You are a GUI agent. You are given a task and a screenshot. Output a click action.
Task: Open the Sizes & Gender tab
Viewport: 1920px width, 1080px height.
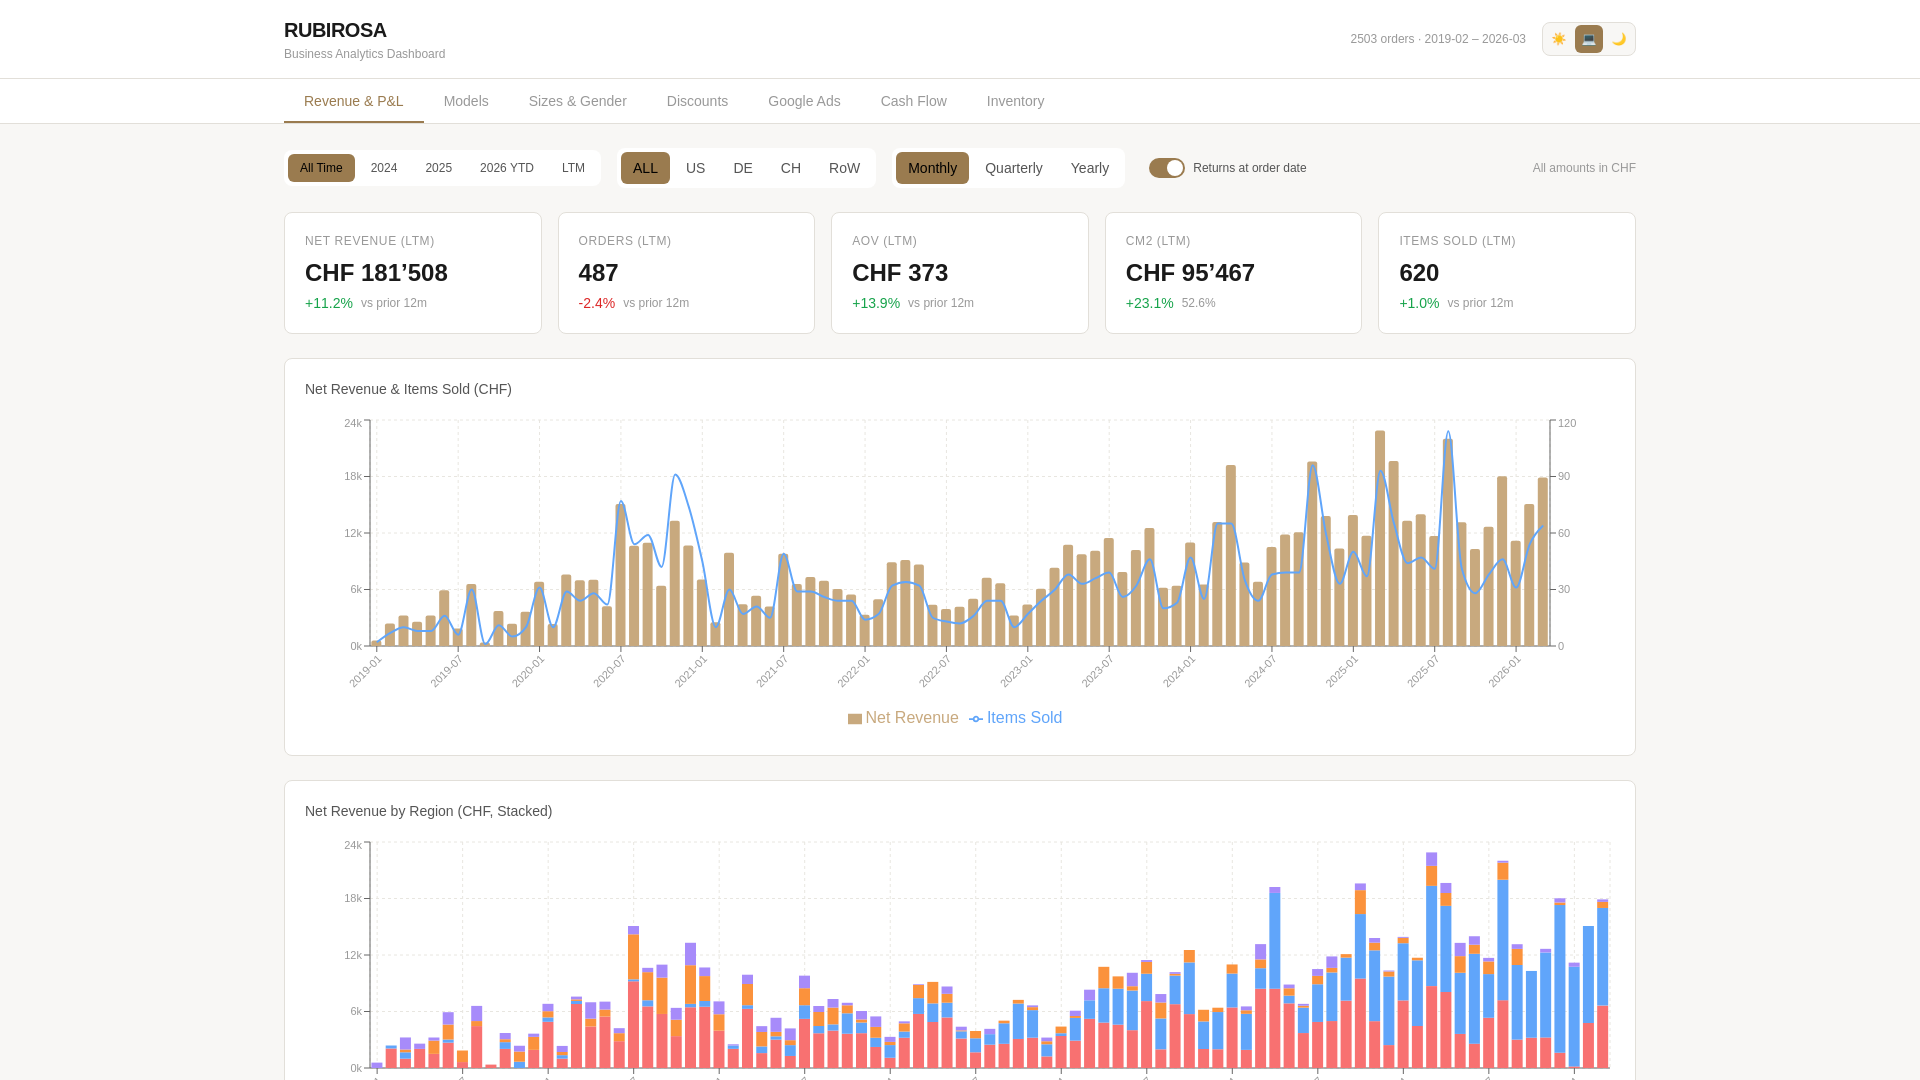point(578,101)
